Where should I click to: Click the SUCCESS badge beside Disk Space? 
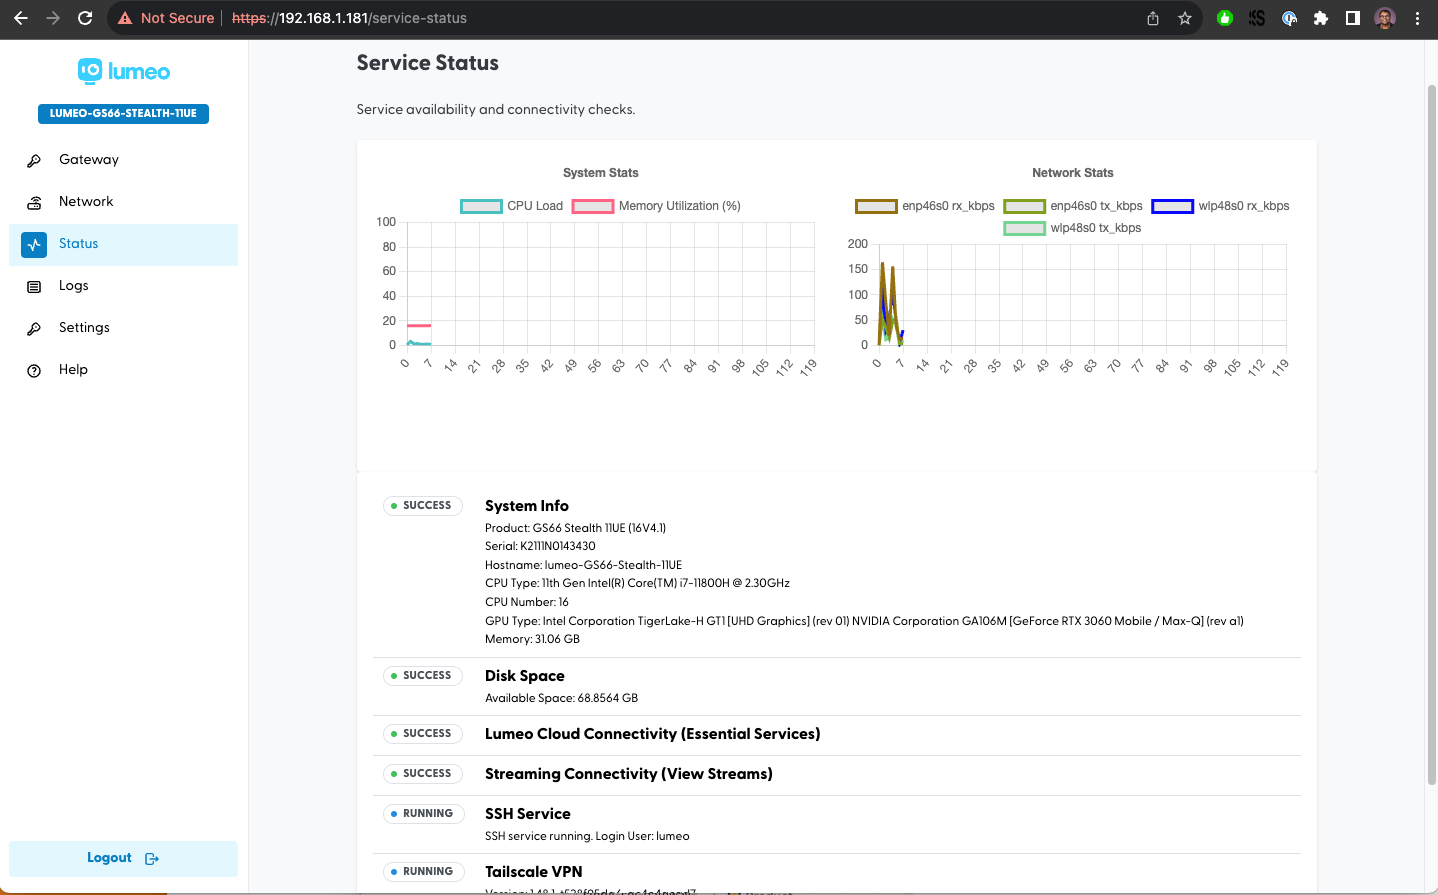(x=423, y=676)
